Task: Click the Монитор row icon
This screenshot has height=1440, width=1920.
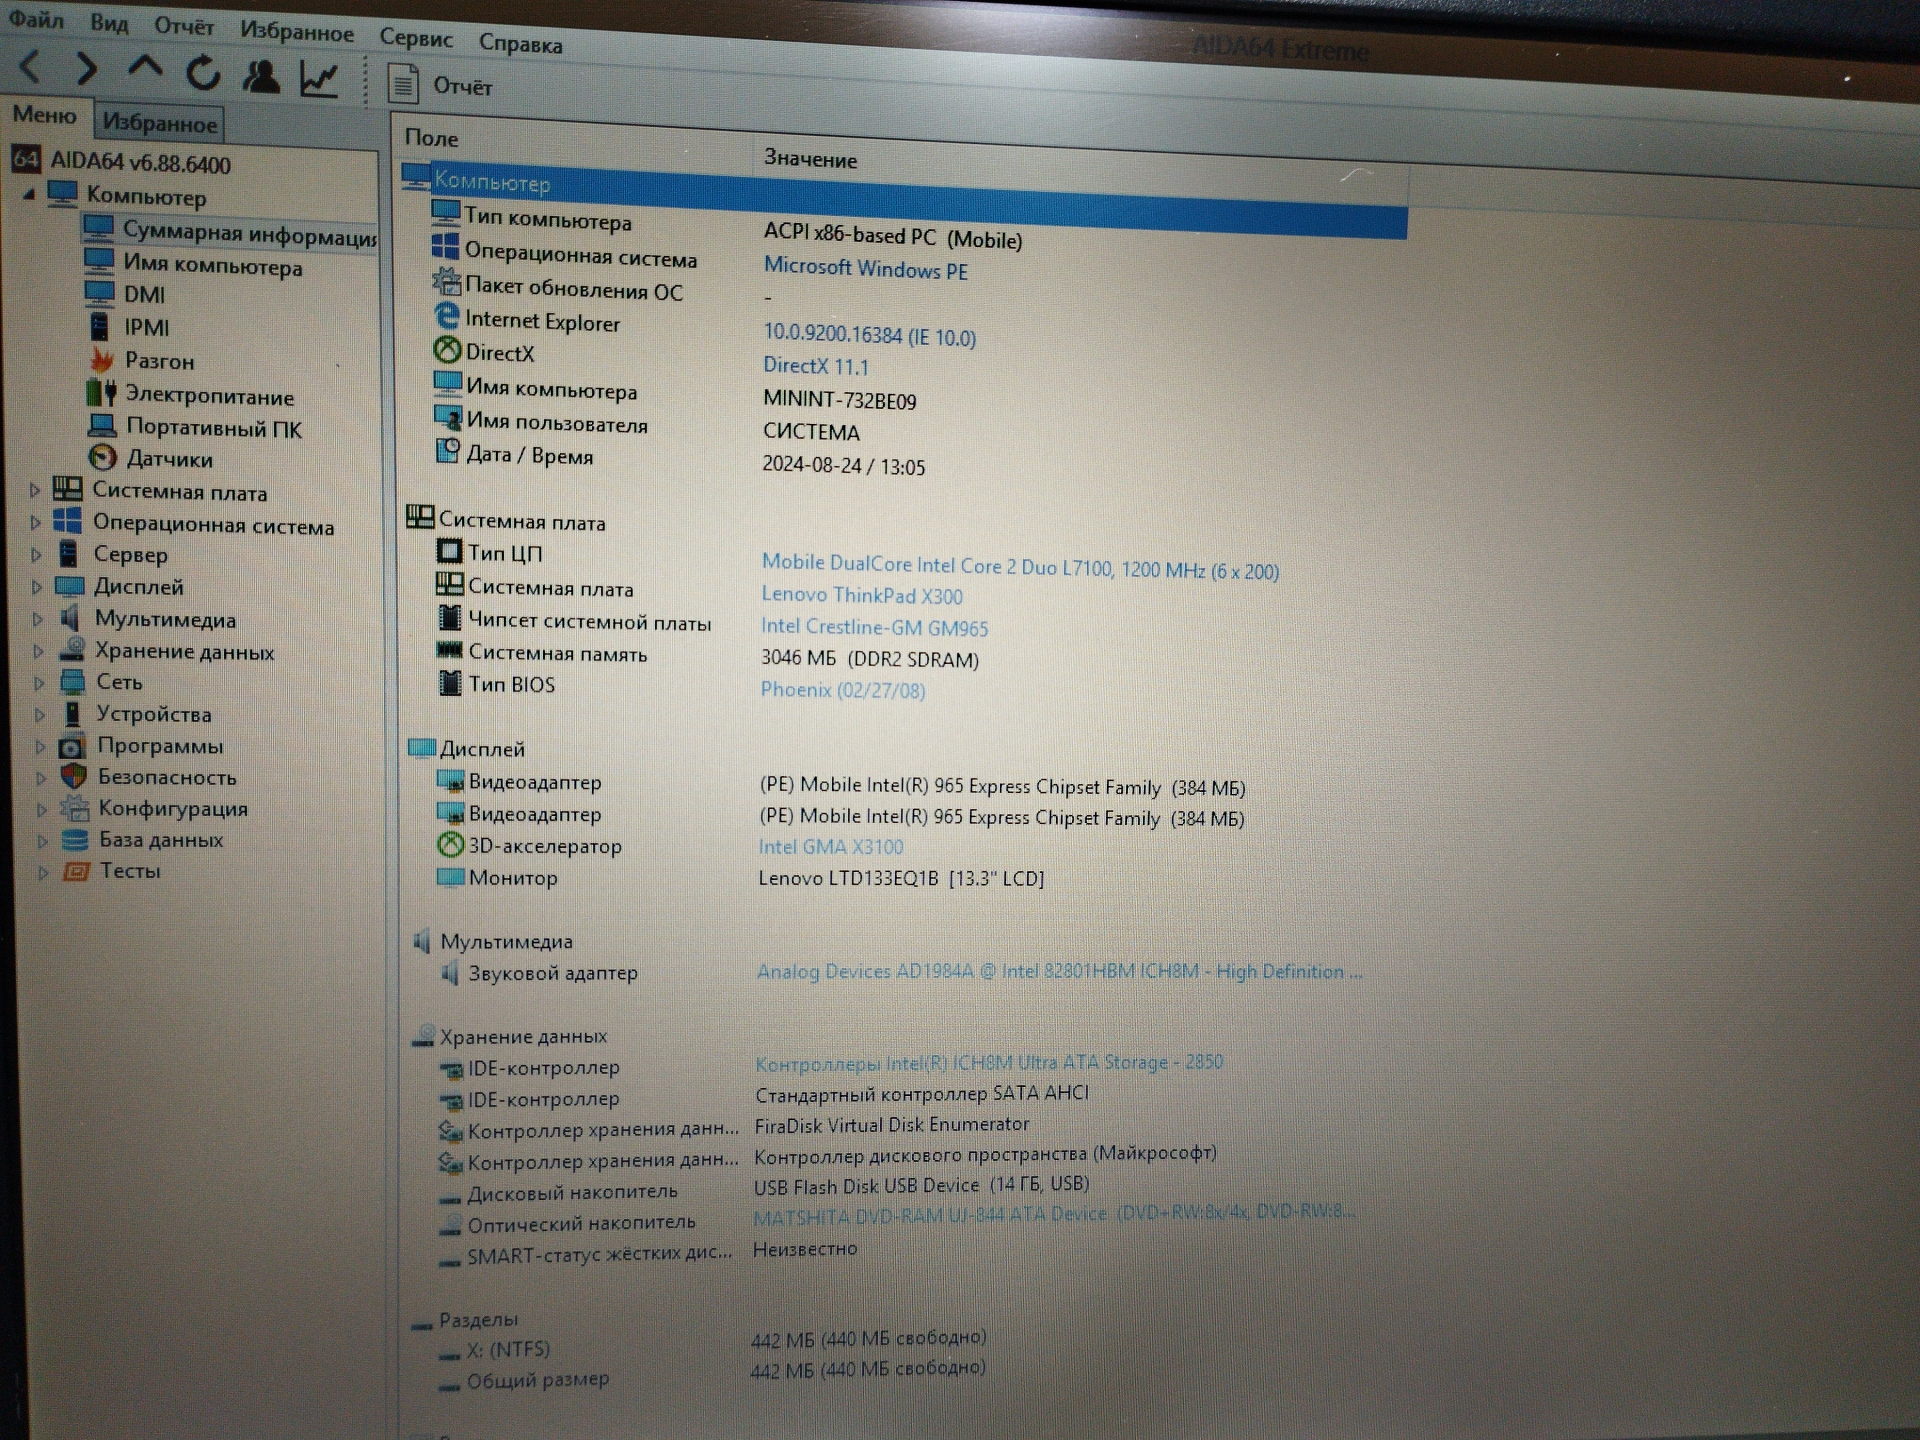Action: pyautogui.click(x=451, y=877)
